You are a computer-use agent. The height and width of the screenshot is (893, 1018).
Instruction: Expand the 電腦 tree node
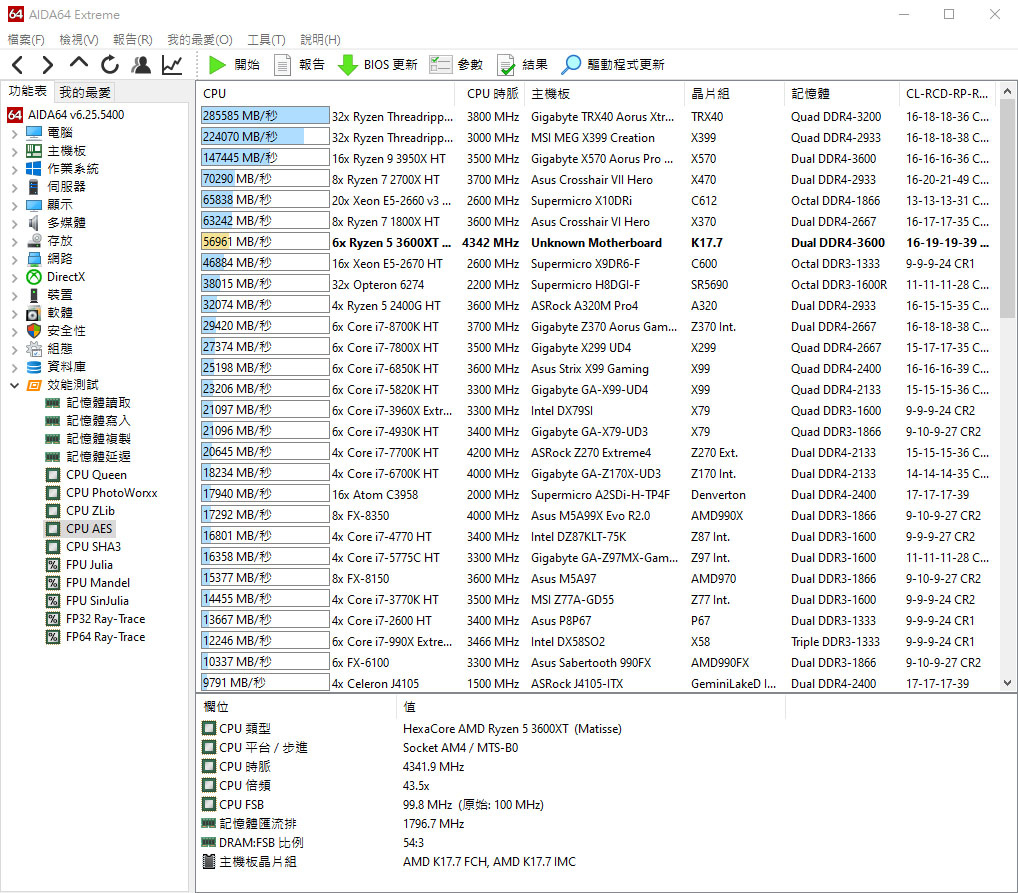[14, 134]
